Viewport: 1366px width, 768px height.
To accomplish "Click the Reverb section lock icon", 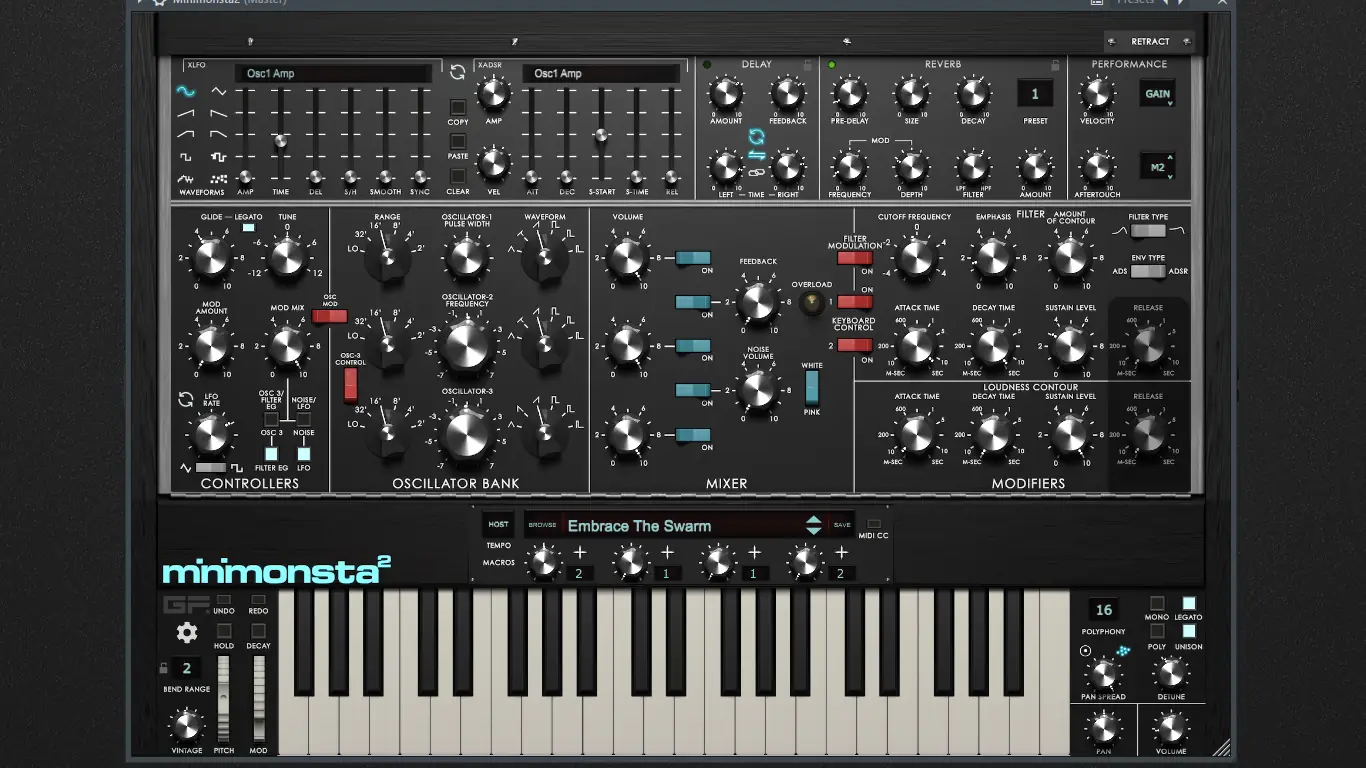I will (1054, 65).
